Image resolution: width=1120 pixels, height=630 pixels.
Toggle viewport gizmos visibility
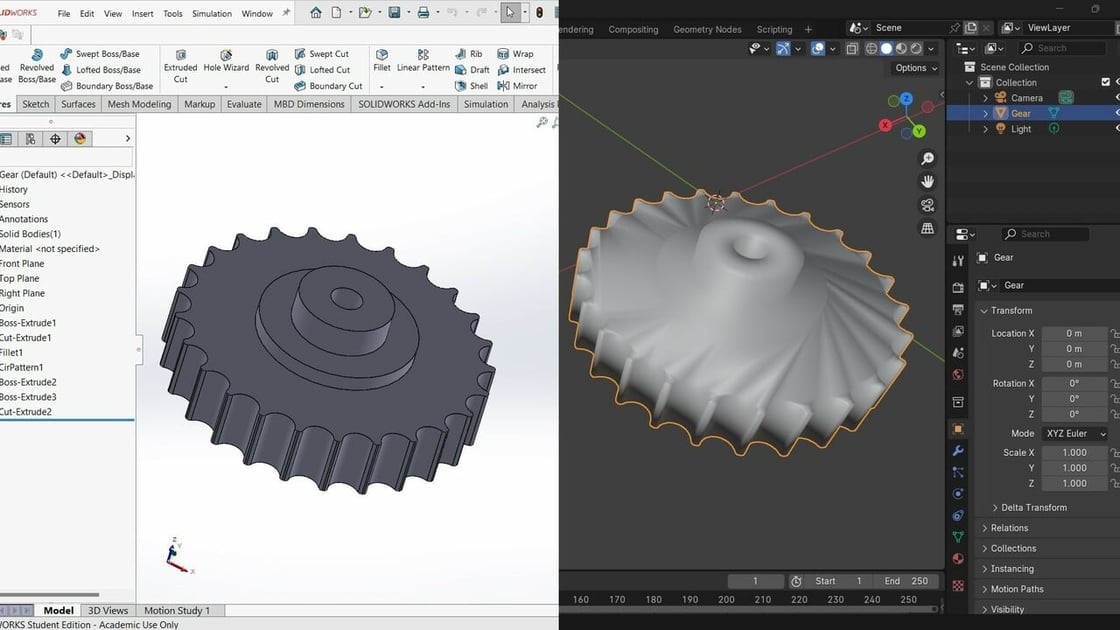click(x=783, y=48)
